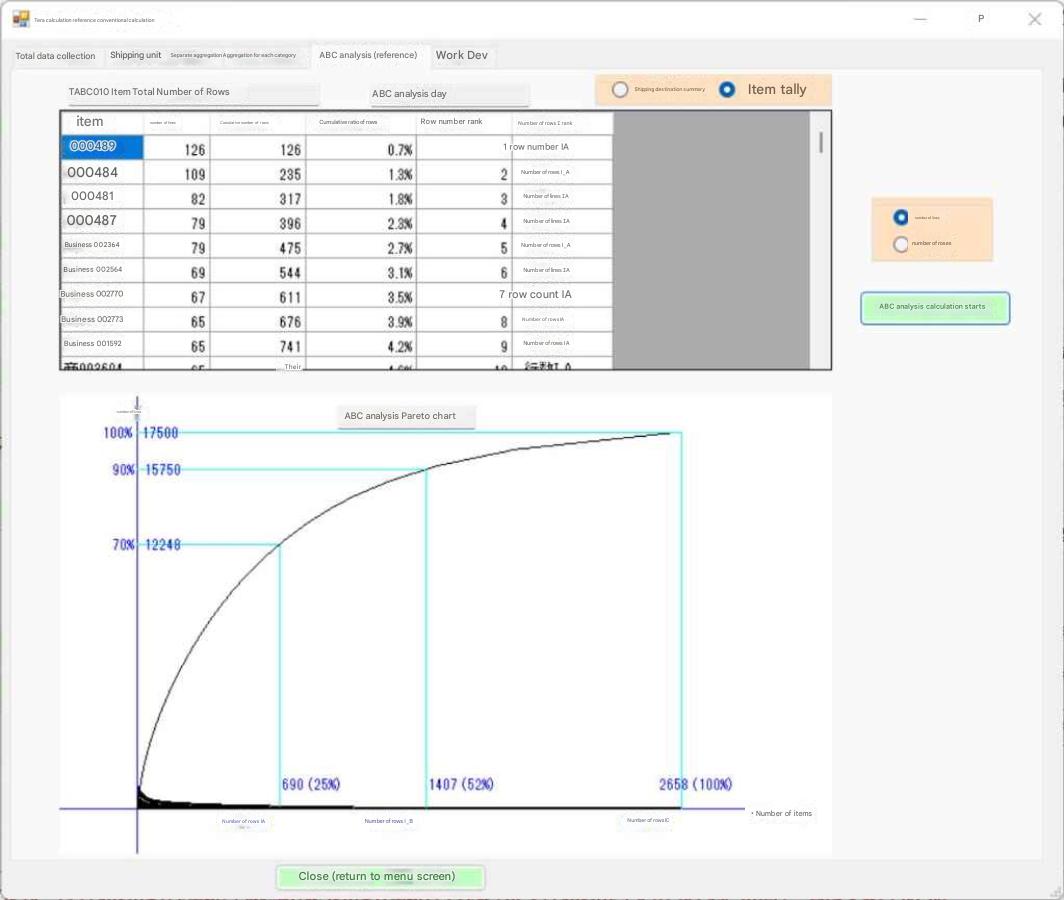This screenshot has width=1064, height=900.
Task: Click the 'ABC analysis day' button
Action: point(449,95)
